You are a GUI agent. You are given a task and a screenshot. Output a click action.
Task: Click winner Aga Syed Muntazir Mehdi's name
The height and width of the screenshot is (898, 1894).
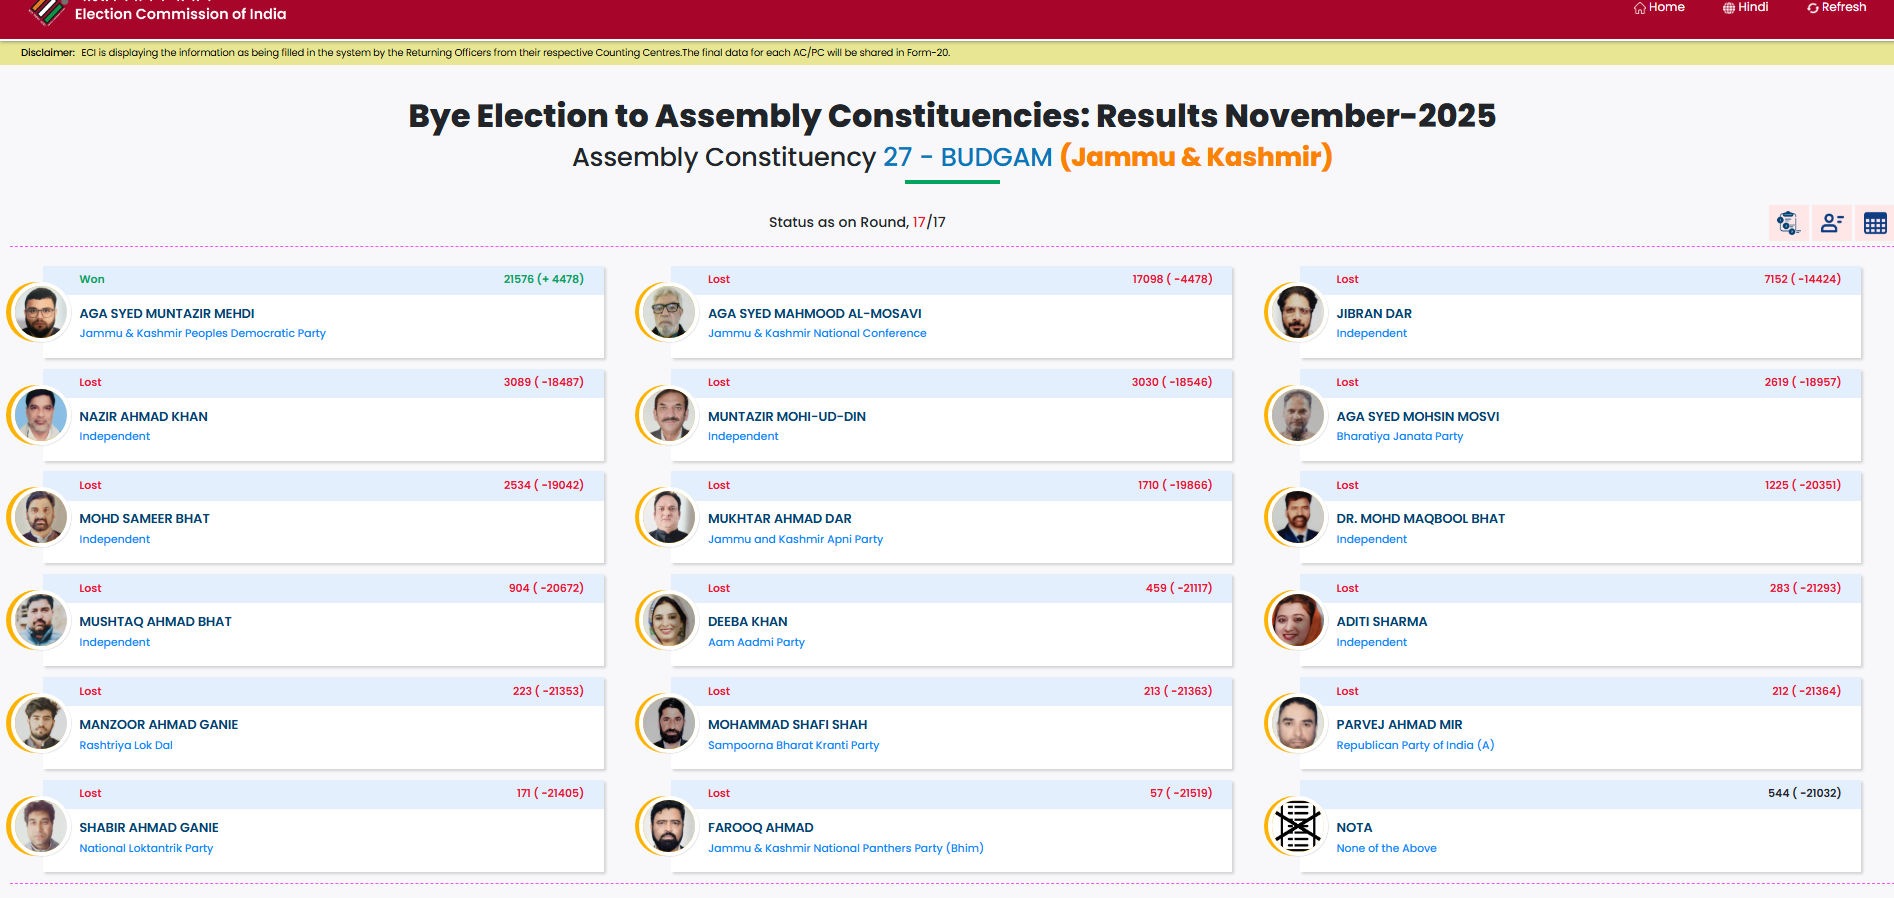(x=166, y=313)
